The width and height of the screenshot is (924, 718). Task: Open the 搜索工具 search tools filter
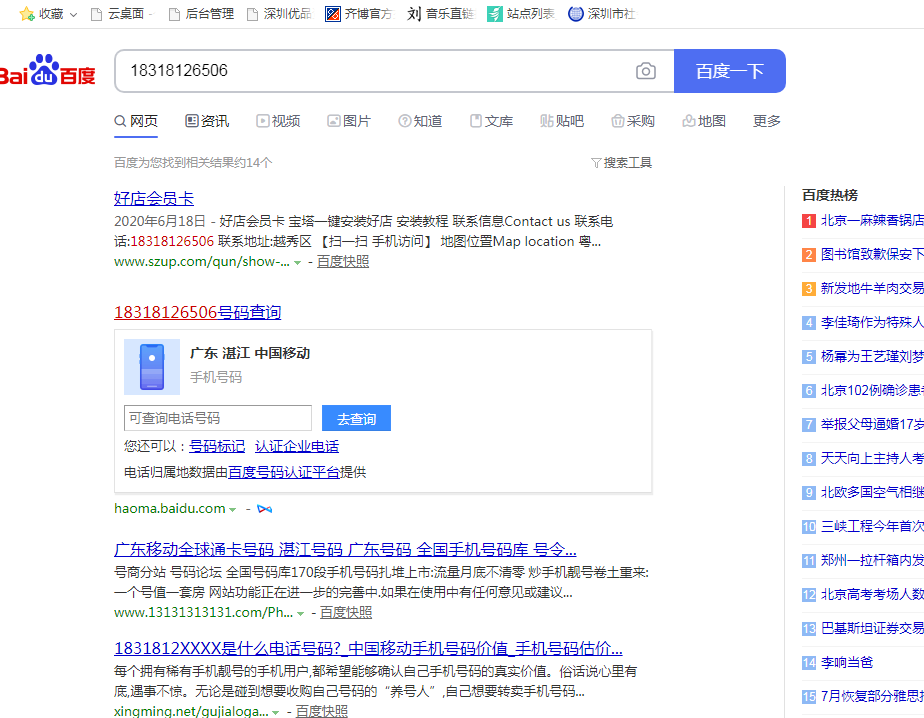(x=621, y=162)
